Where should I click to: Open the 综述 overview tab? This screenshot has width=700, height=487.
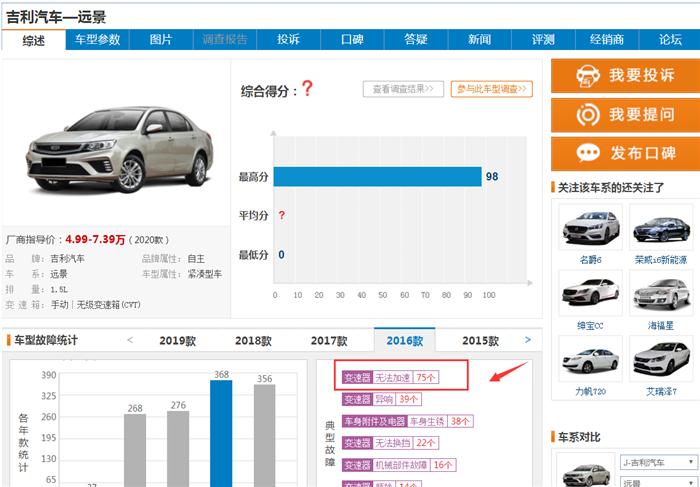(33, 40)
